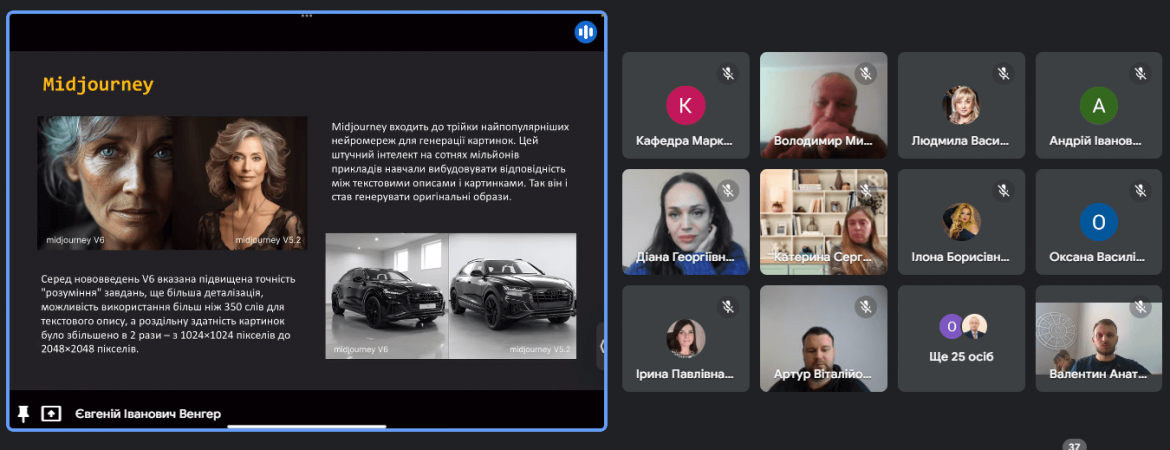Click the screen-share icon beside Євгеній Іванович Венгер
Image resolution: width=1170 pixels, height=450 pixels.
[x=51, y=413]
